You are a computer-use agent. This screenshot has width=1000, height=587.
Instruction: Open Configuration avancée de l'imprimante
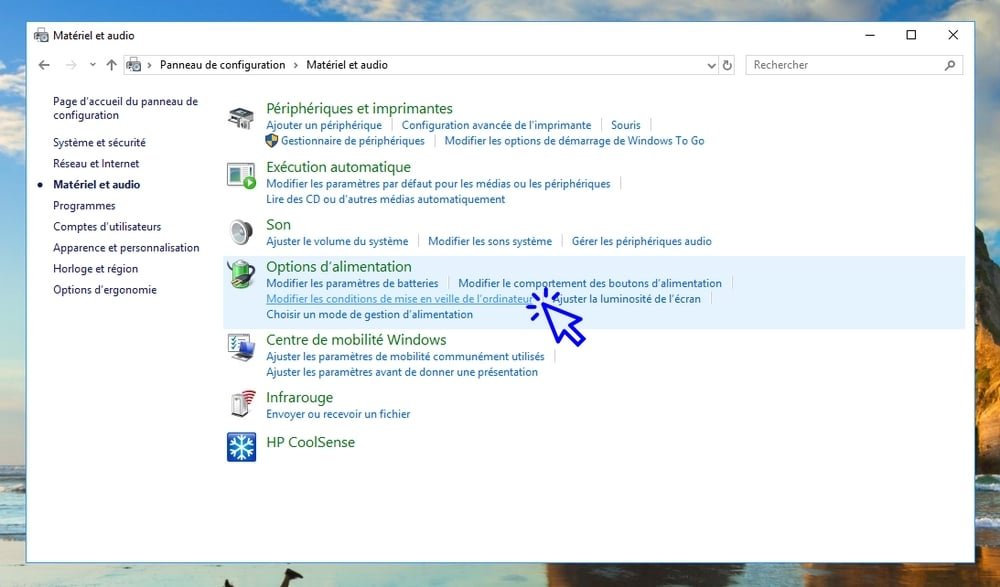point(496,125)
